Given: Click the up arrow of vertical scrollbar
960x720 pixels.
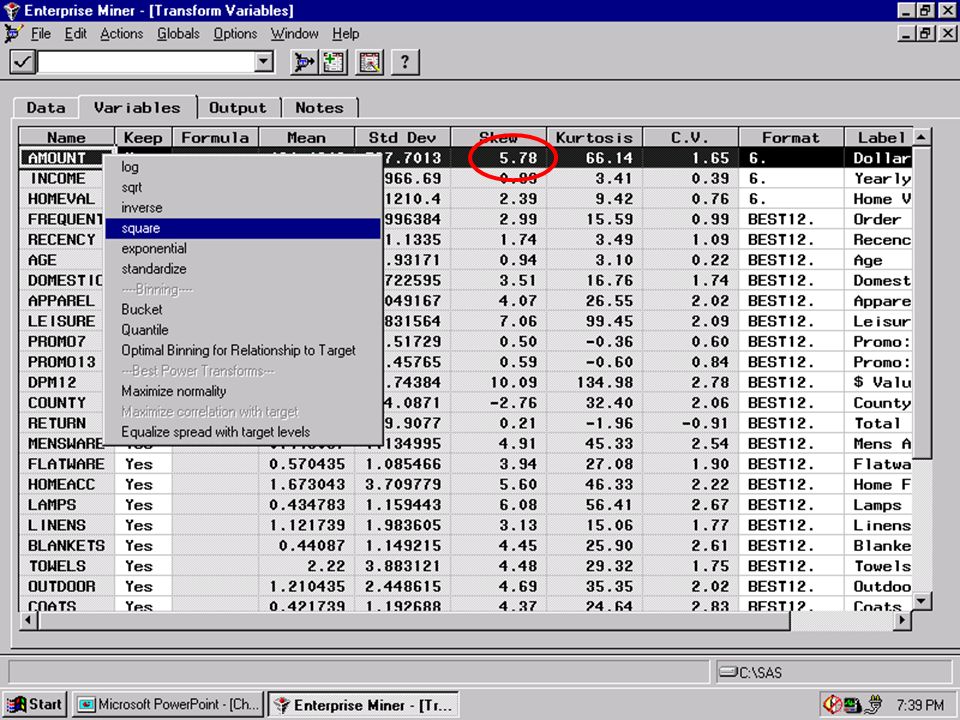Looking at the screenshot, I should point(922,137).
